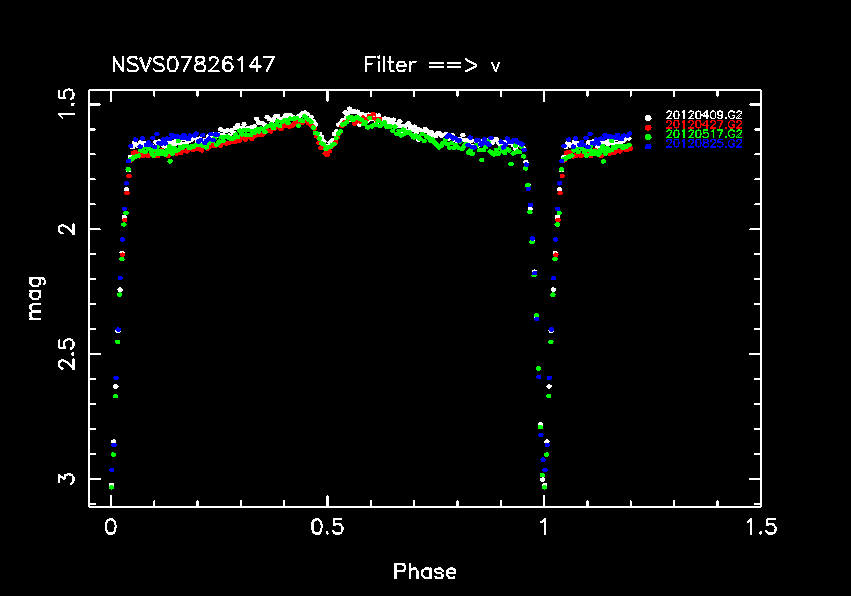Click the 0.5 tick label on Phase axis

327,527
